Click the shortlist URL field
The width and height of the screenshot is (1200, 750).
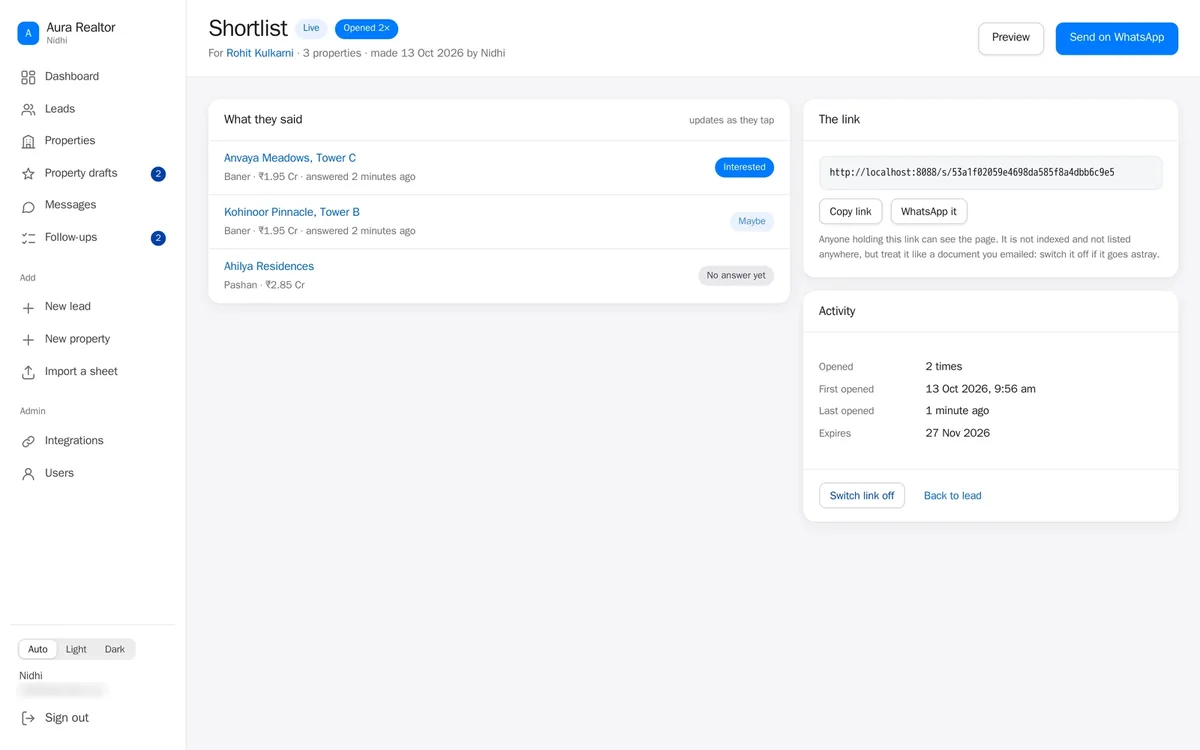991,173
